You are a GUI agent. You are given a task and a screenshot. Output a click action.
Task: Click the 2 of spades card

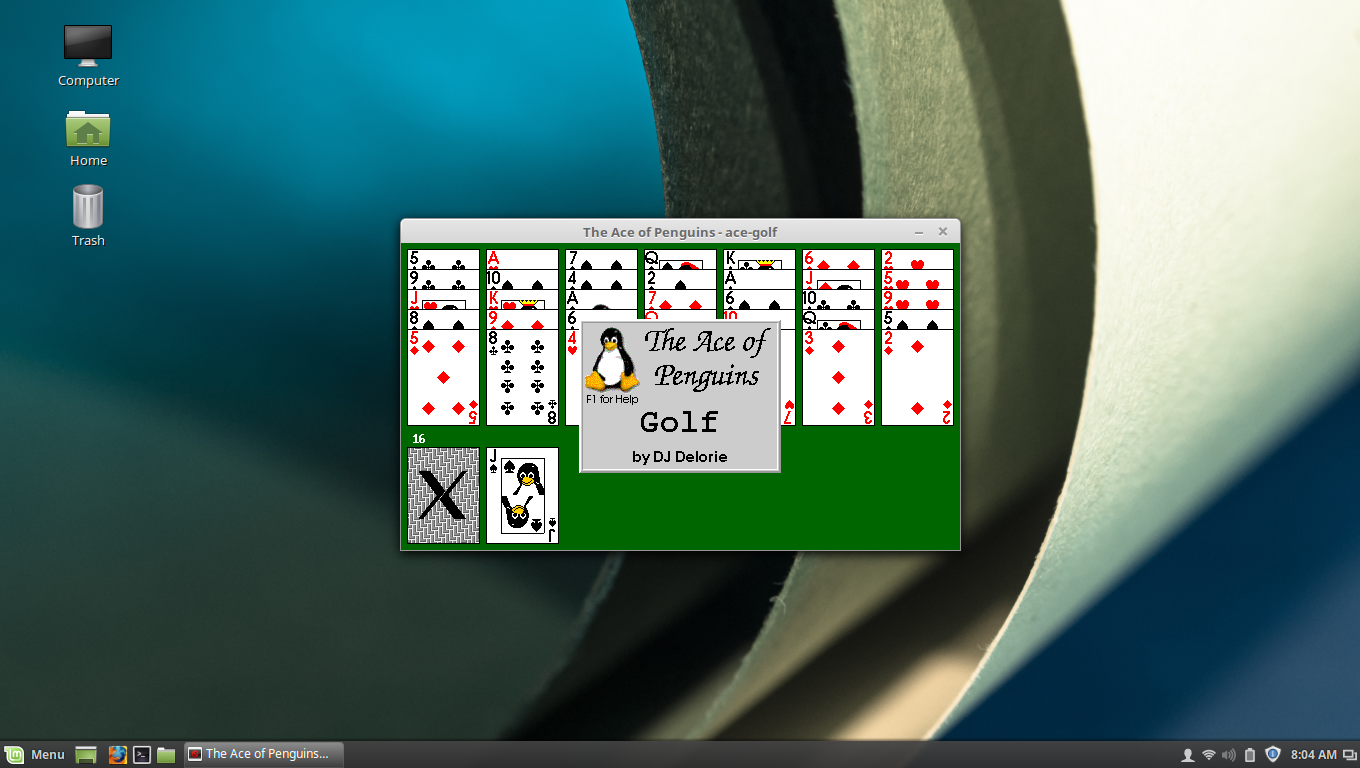click(x=680, y=279)
